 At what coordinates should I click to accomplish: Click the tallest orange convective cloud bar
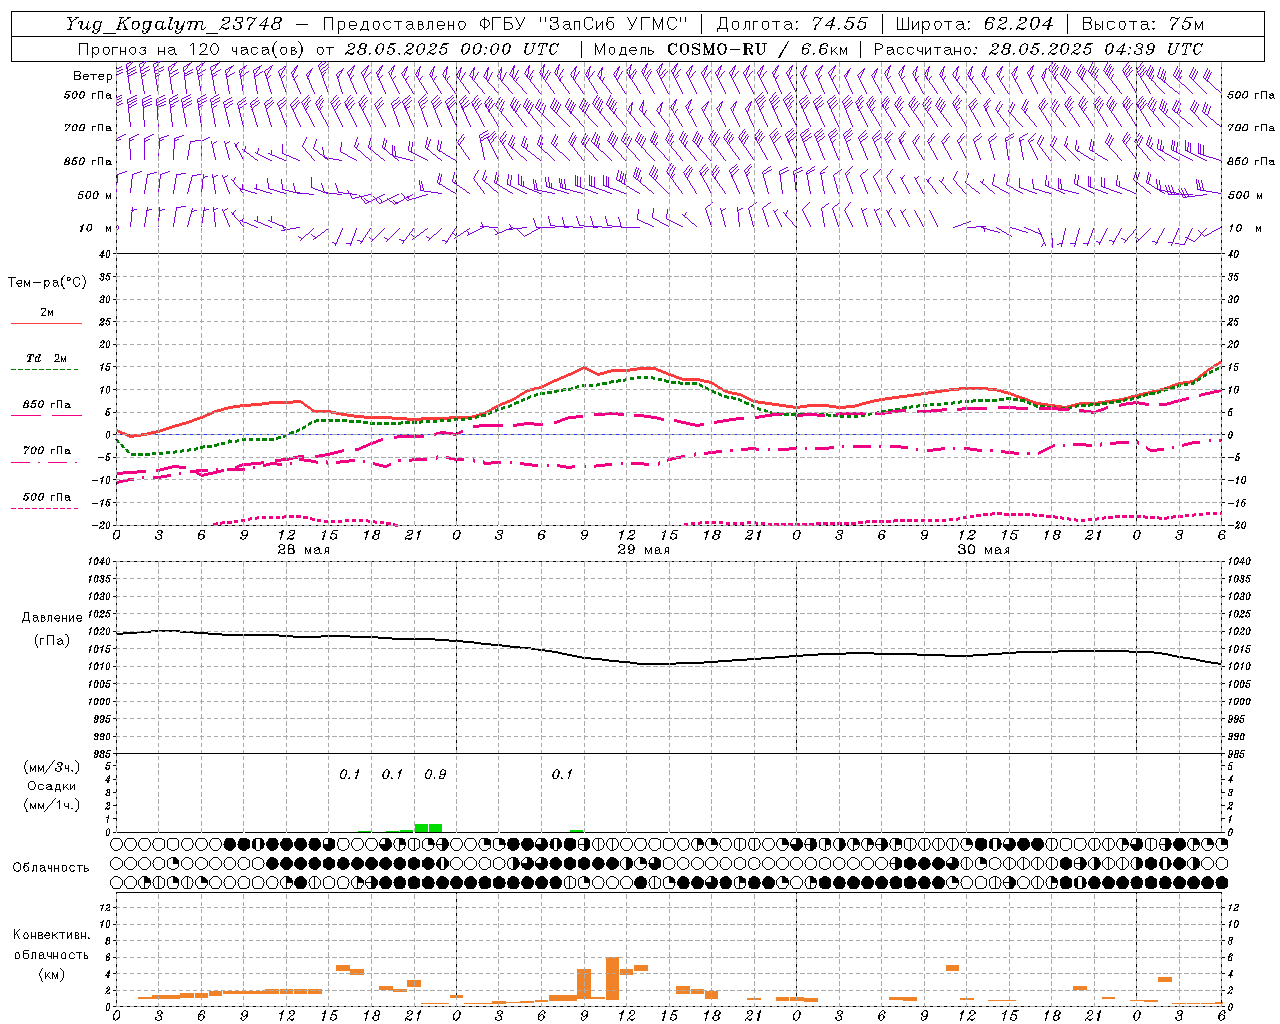point(612,979)
